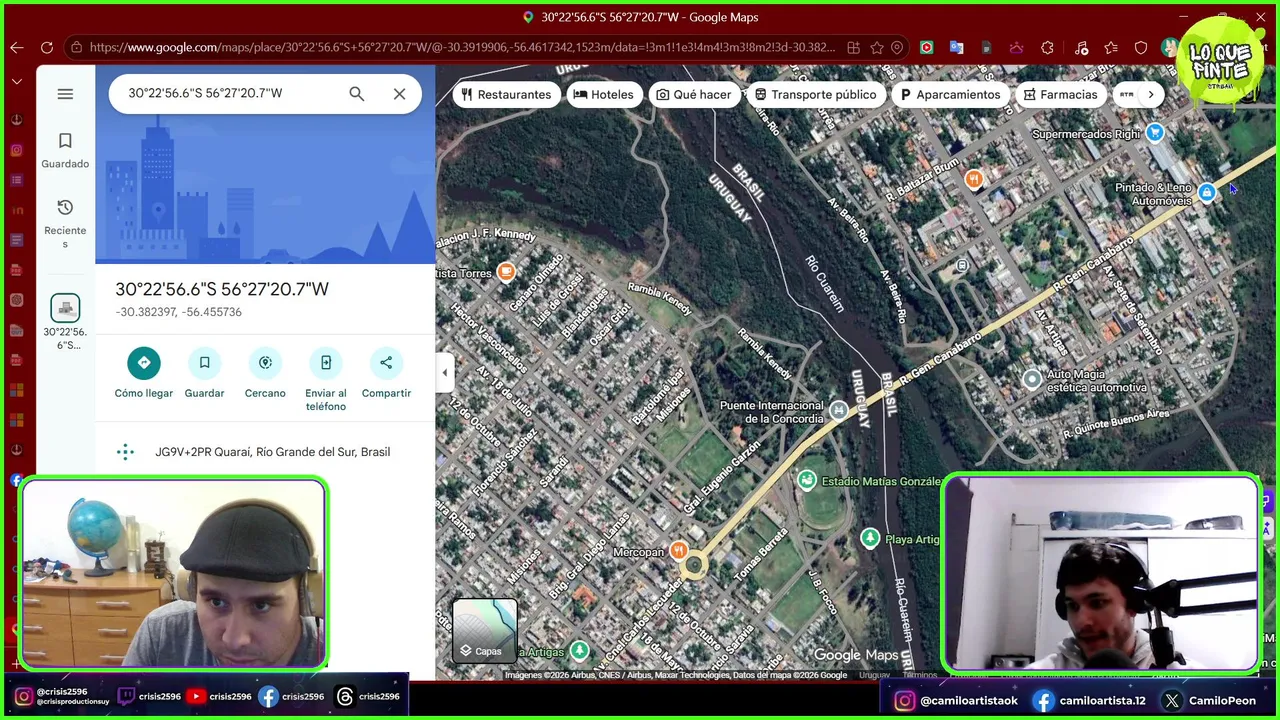
Task: Select the Qué hacer category chip
Action: click(x=694, y=94)
